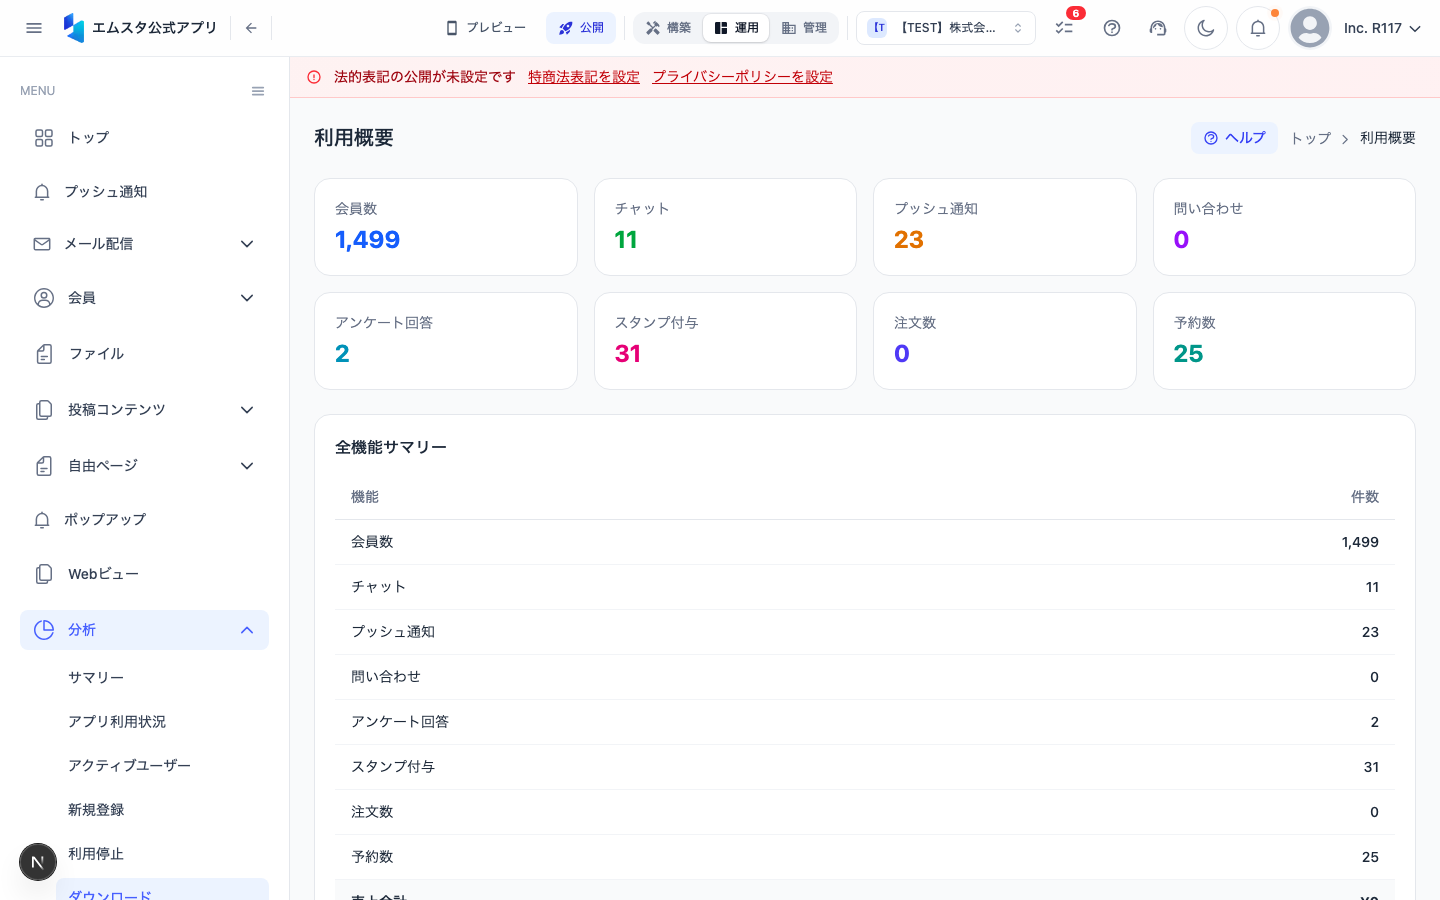This screenshot has height=900, width=1440.
Task: Select アクティブユーザー under 分析
Action: tap(162, 766)
